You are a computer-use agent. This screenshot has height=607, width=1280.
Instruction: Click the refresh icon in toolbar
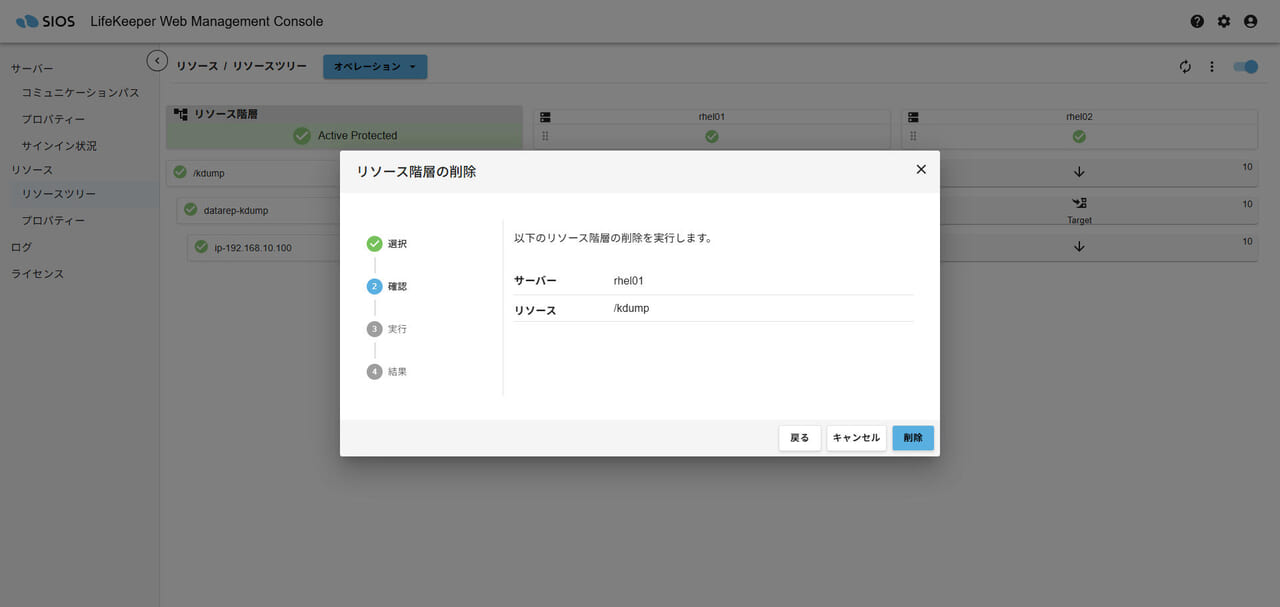coord(1185,67)
